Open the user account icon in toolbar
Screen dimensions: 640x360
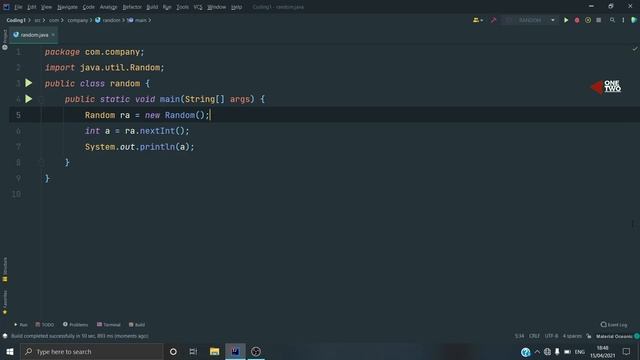click(x=478, y=20)
